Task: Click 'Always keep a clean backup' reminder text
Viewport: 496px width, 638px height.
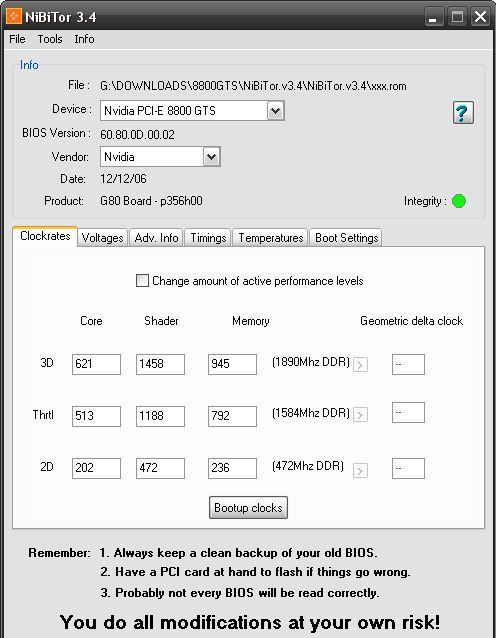Action: pyautogui.click(x=238, y=553)
